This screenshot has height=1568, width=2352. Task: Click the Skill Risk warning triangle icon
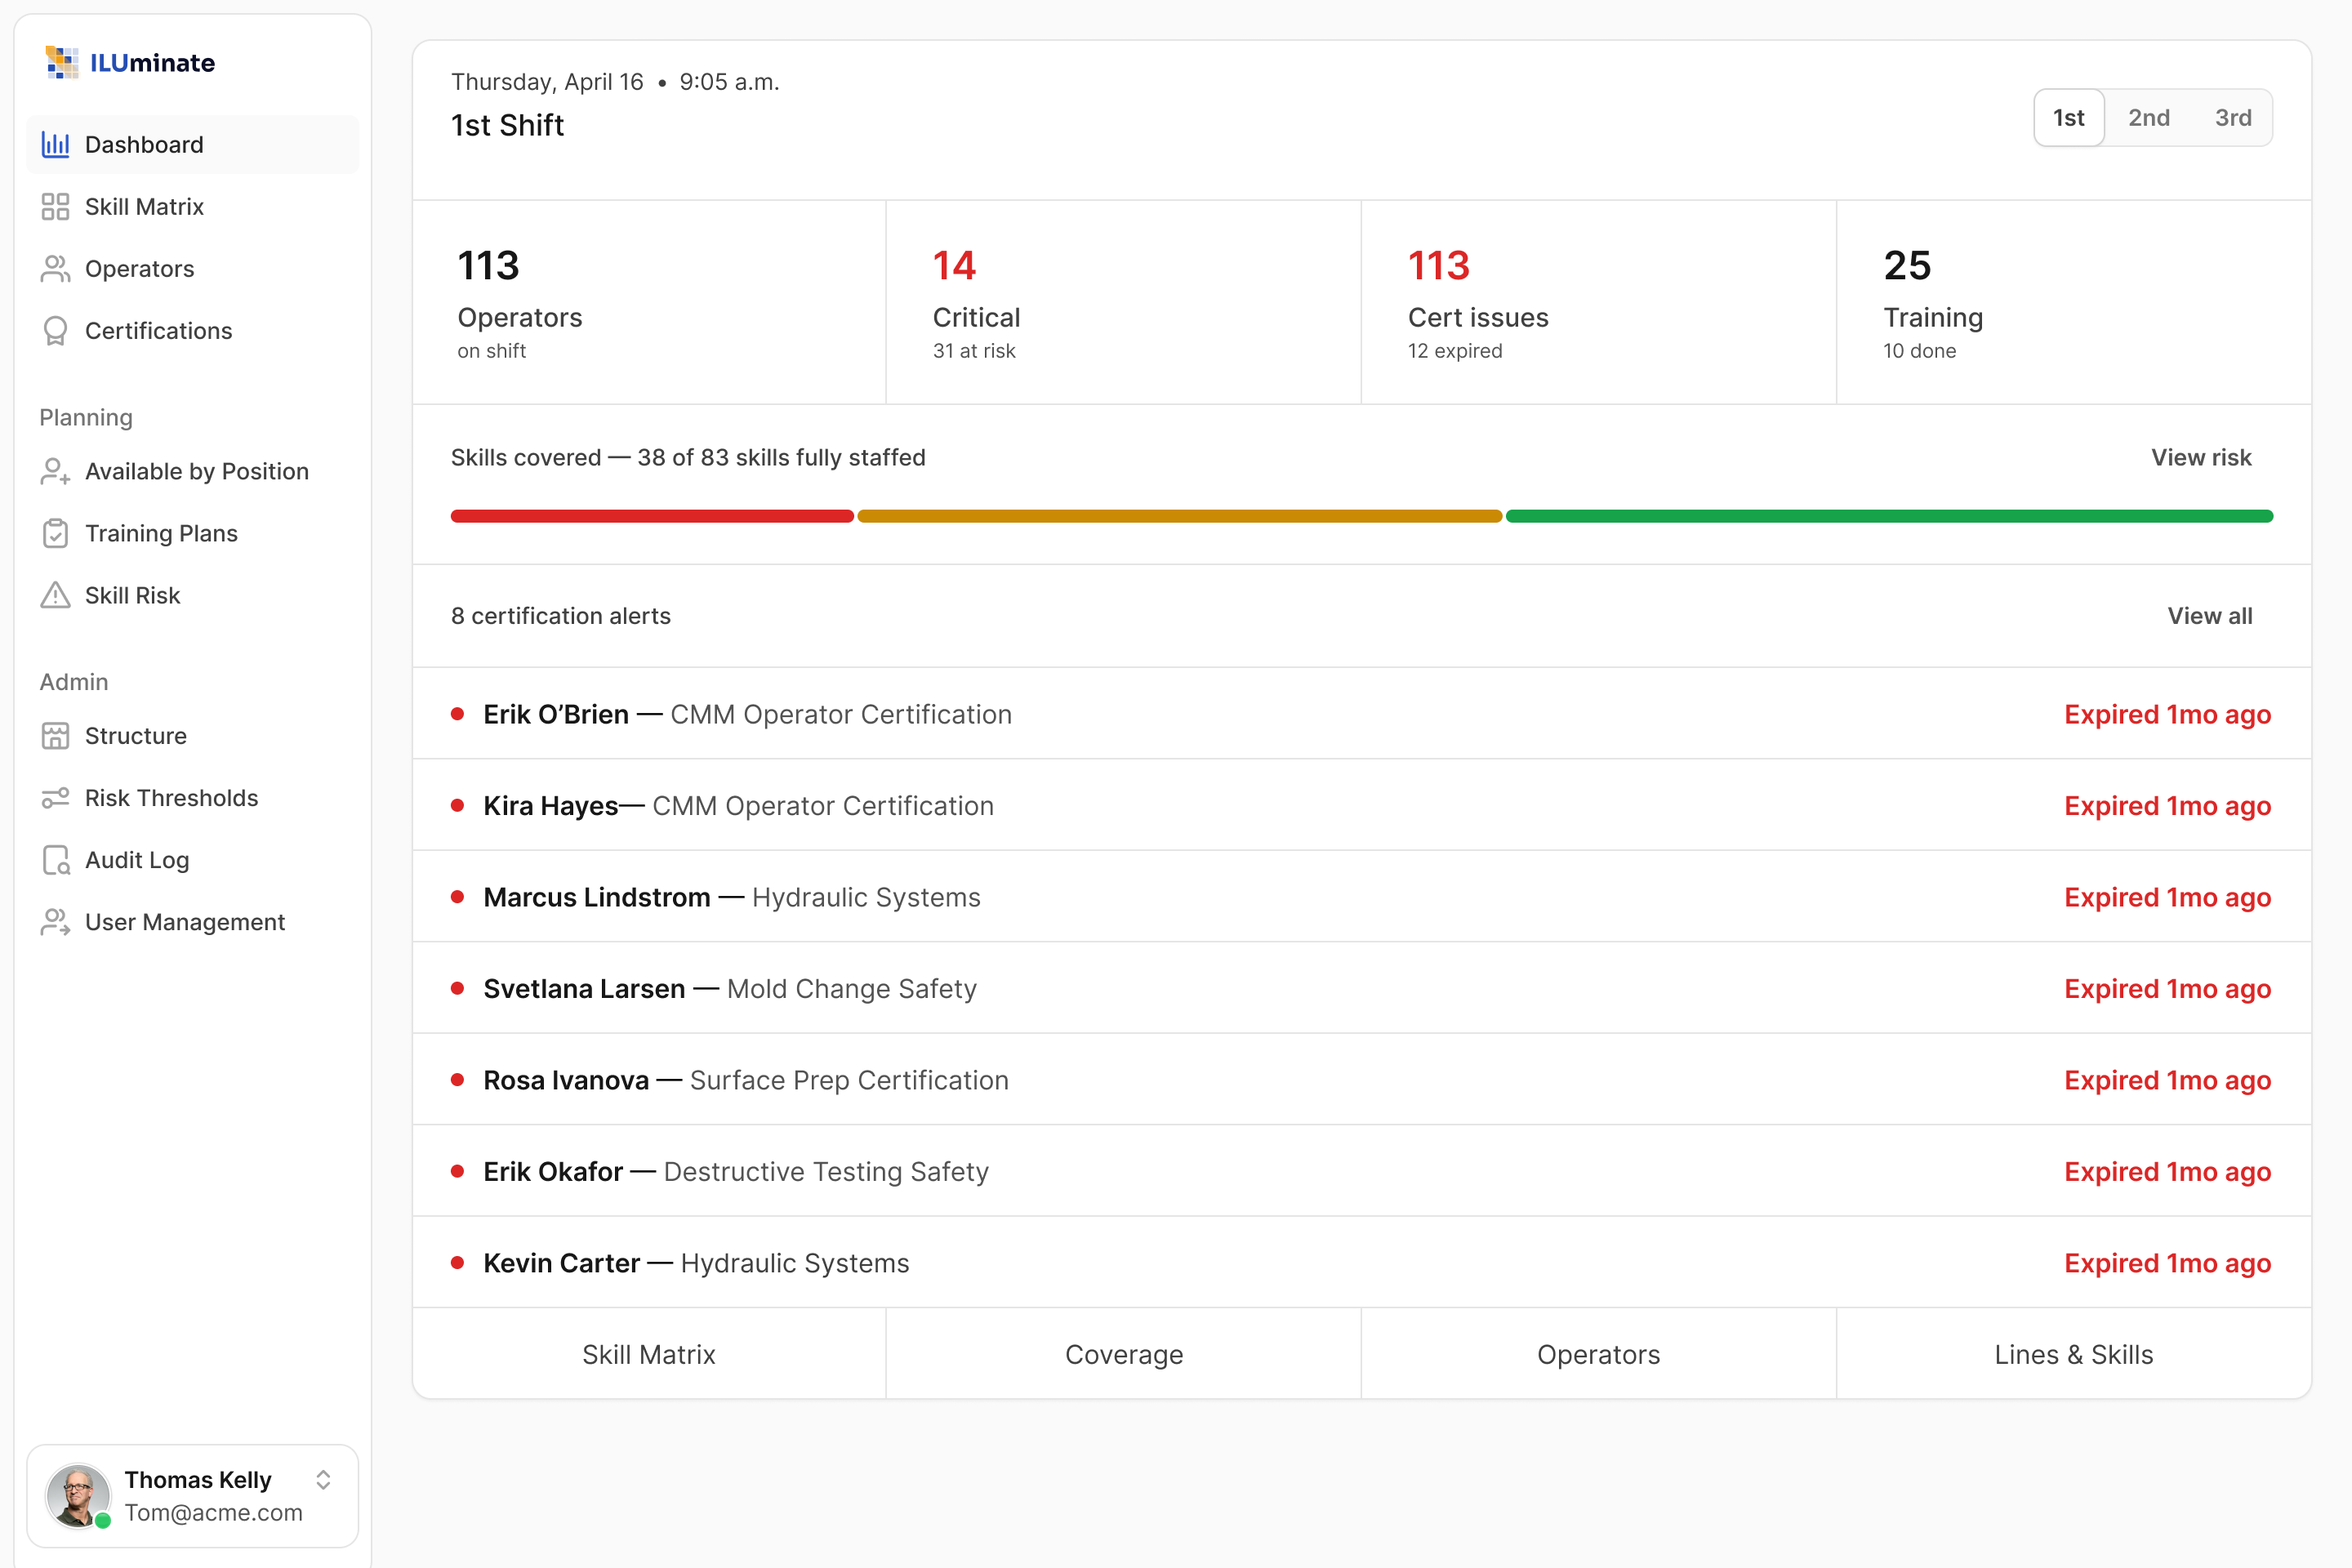[55, 595]
